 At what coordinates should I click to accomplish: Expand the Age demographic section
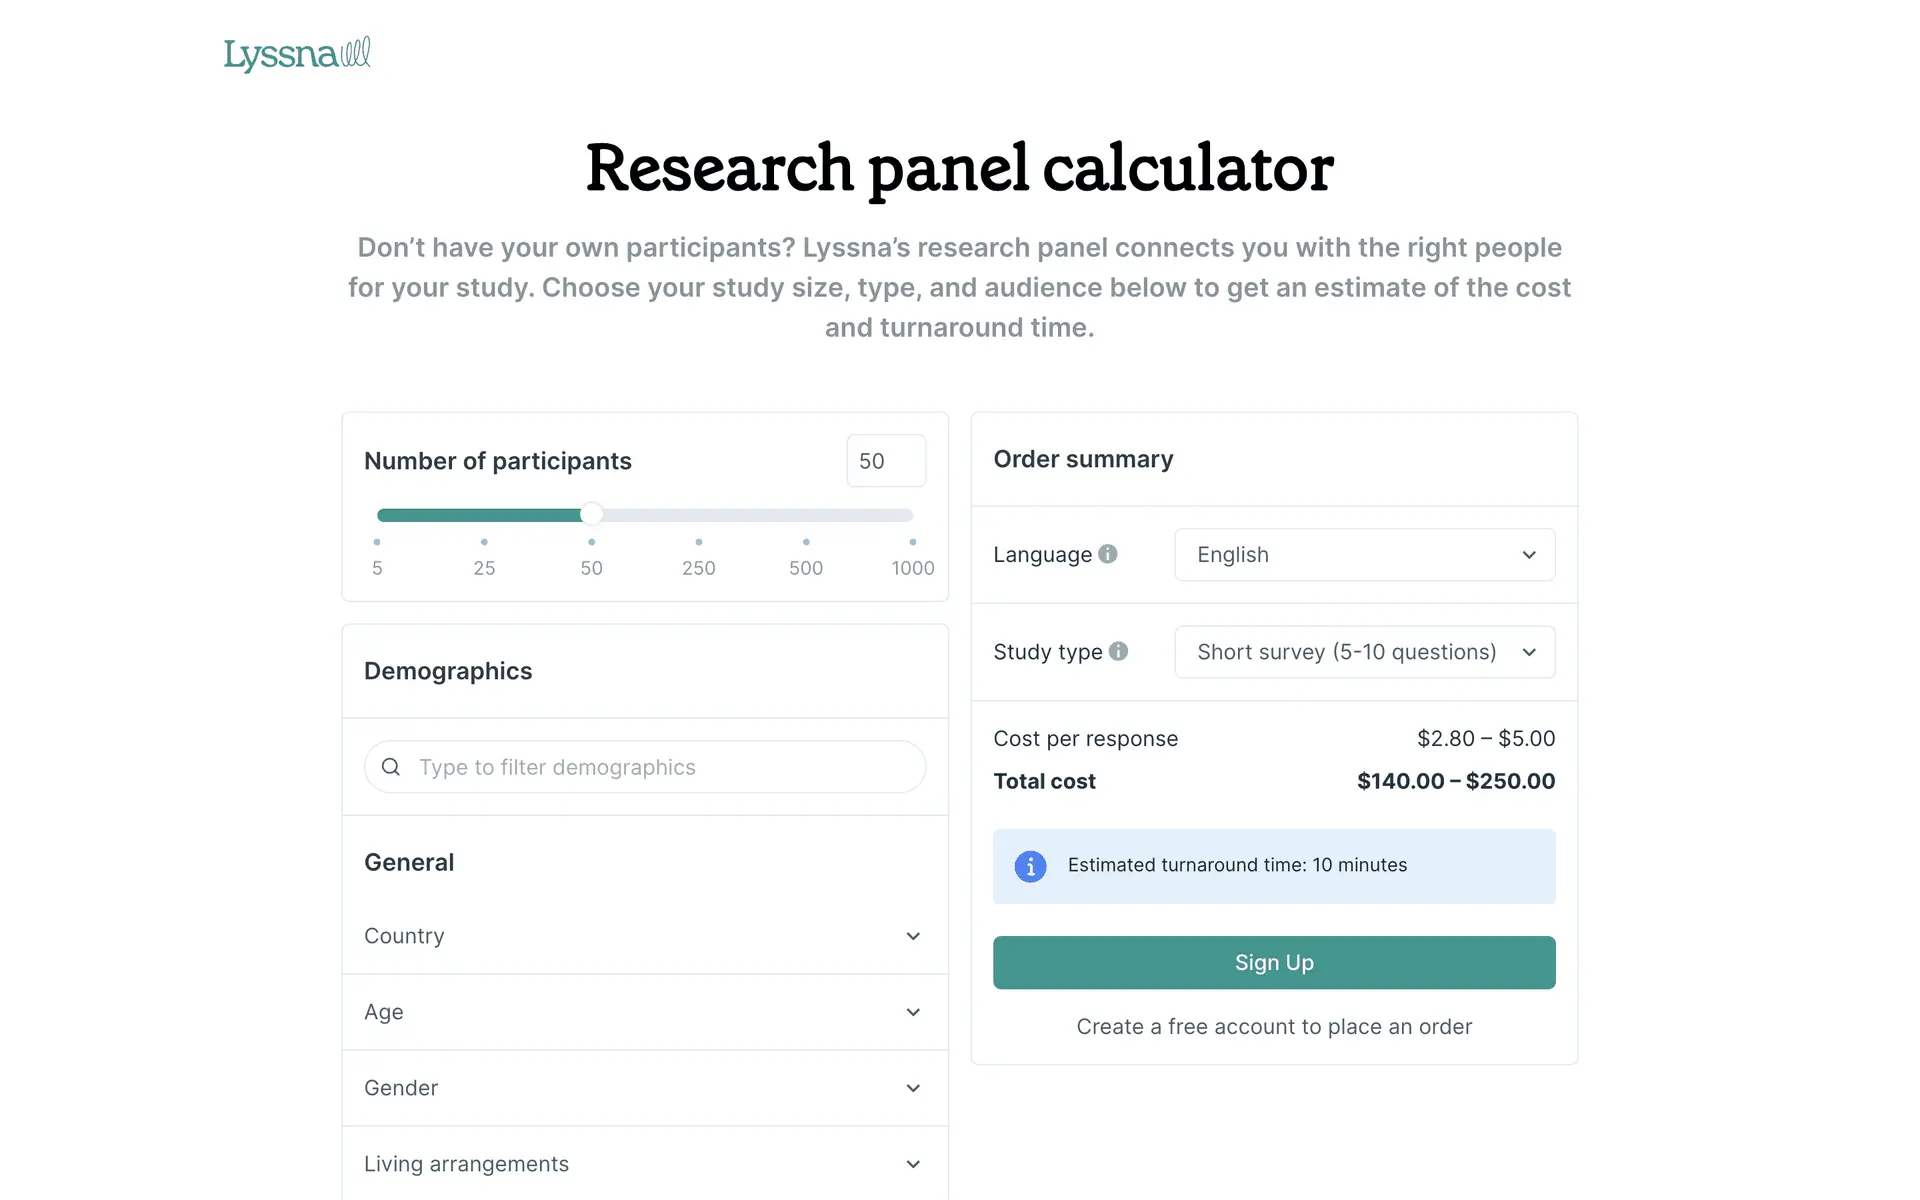pos(644,1012)
